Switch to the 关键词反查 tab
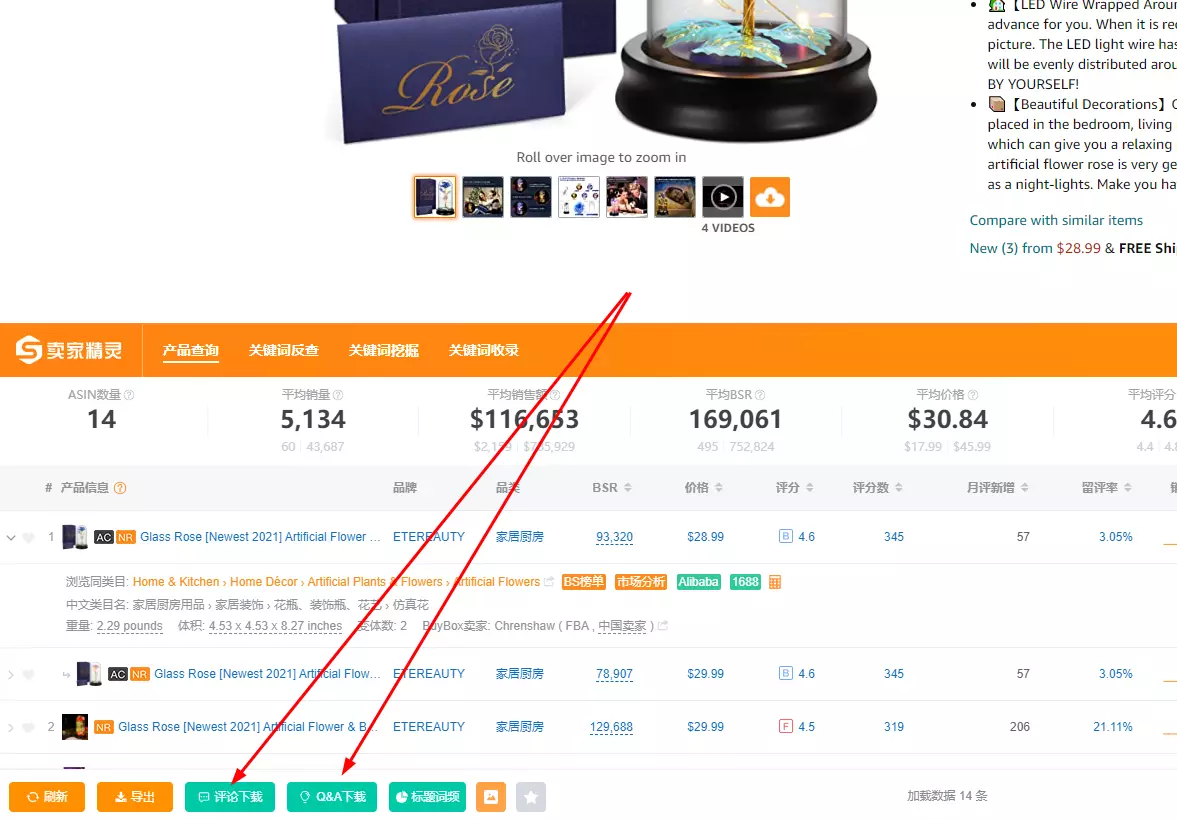Image resolution: width=1177 pixels, height=820 pixels. pos(284,350)
